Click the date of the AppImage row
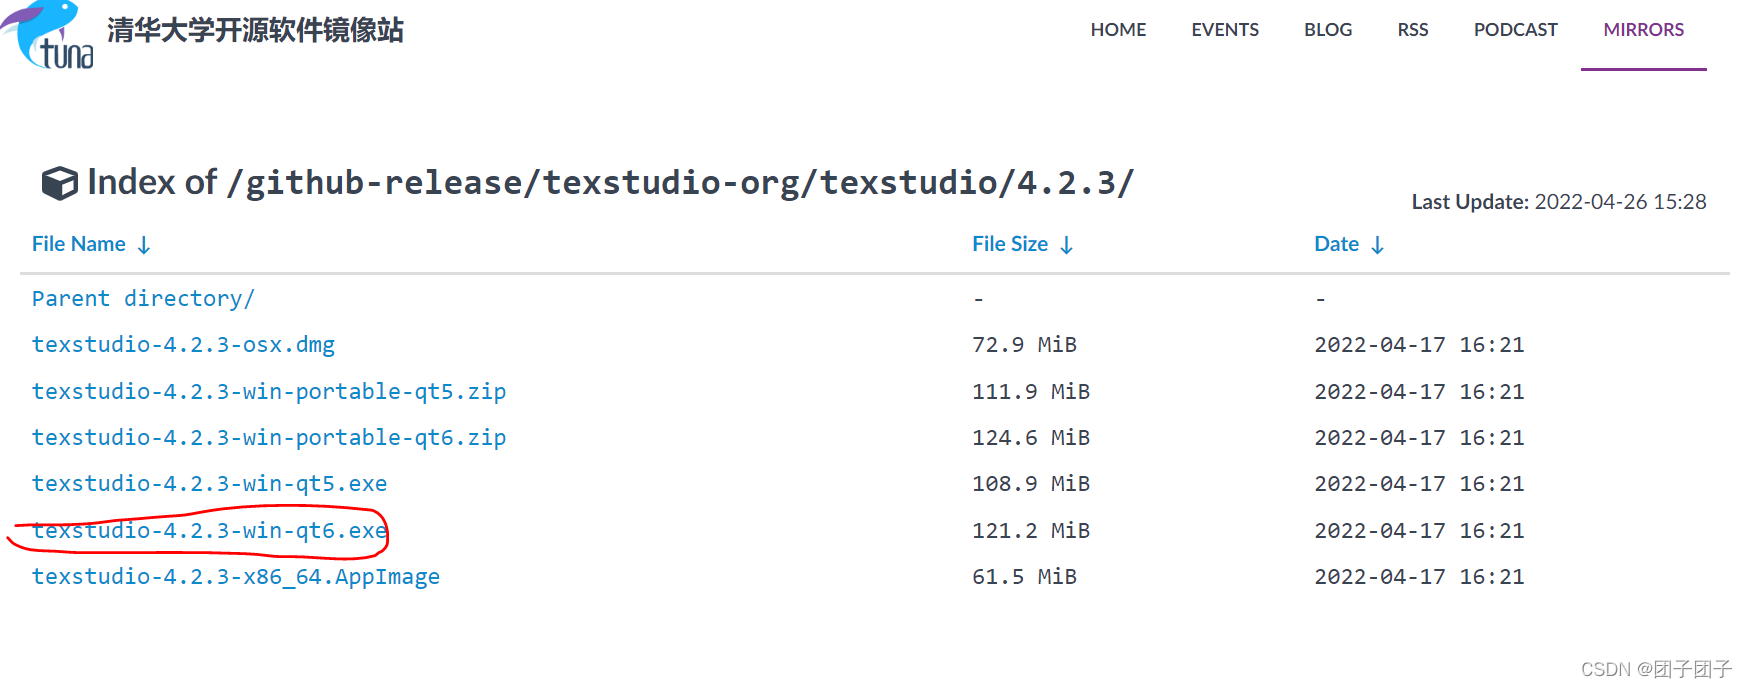Screen dimensions: 1747x688 click(x=1419, y=577)
